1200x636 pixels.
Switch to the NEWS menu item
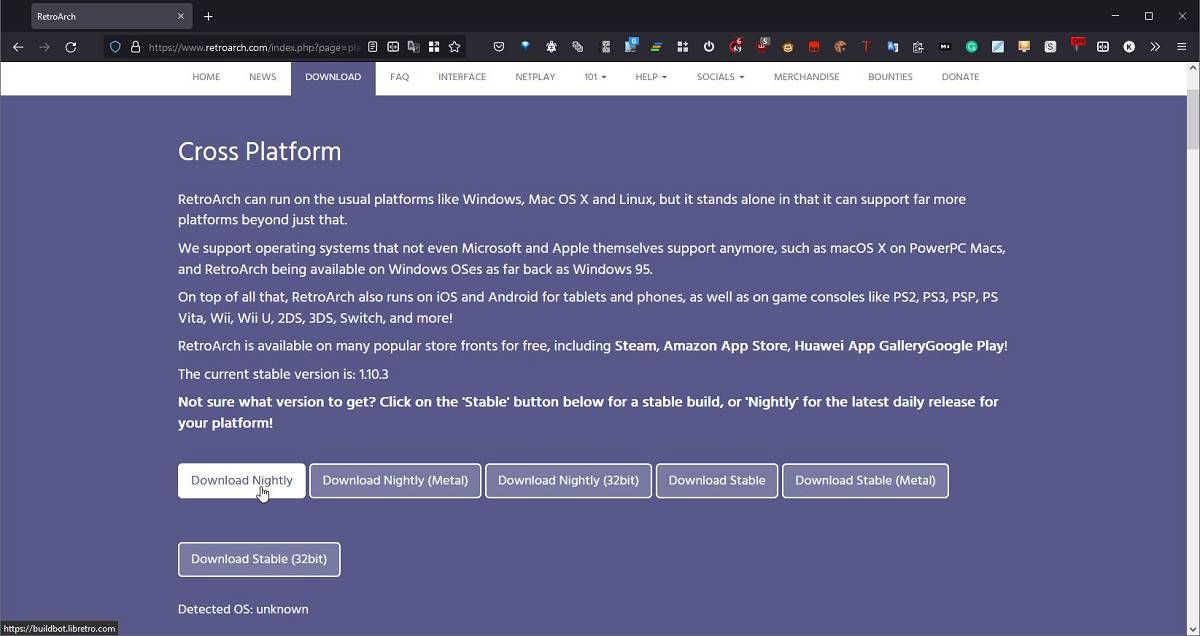[262, 77]
